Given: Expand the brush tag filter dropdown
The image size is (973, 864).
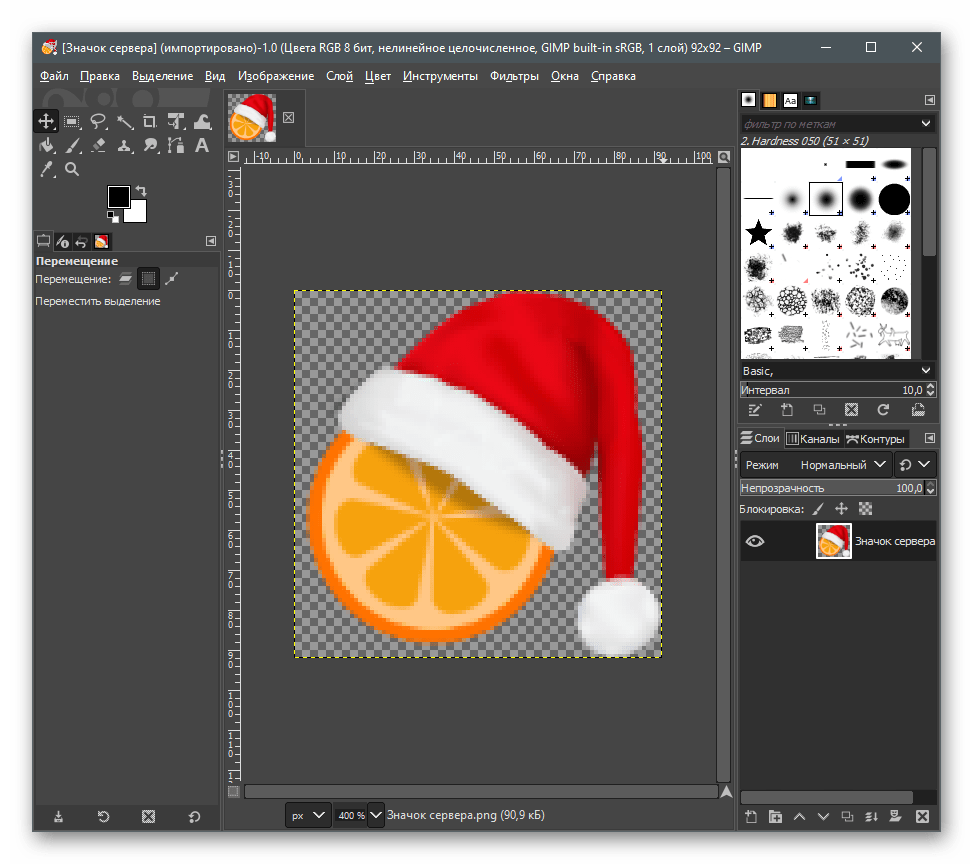Looking at the screenshot, I should (926, 124).
